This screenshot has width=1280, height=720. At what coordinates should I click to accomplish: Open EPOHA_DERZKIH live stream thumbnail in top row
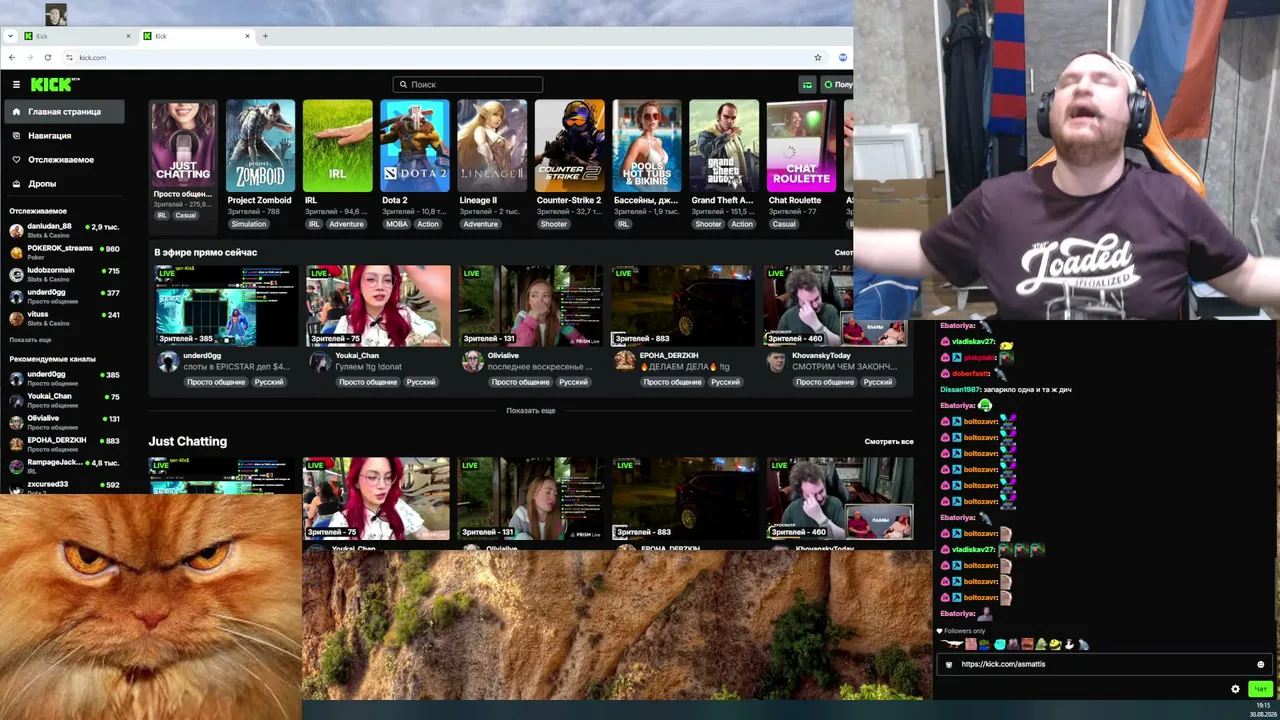tap(683, 305)
